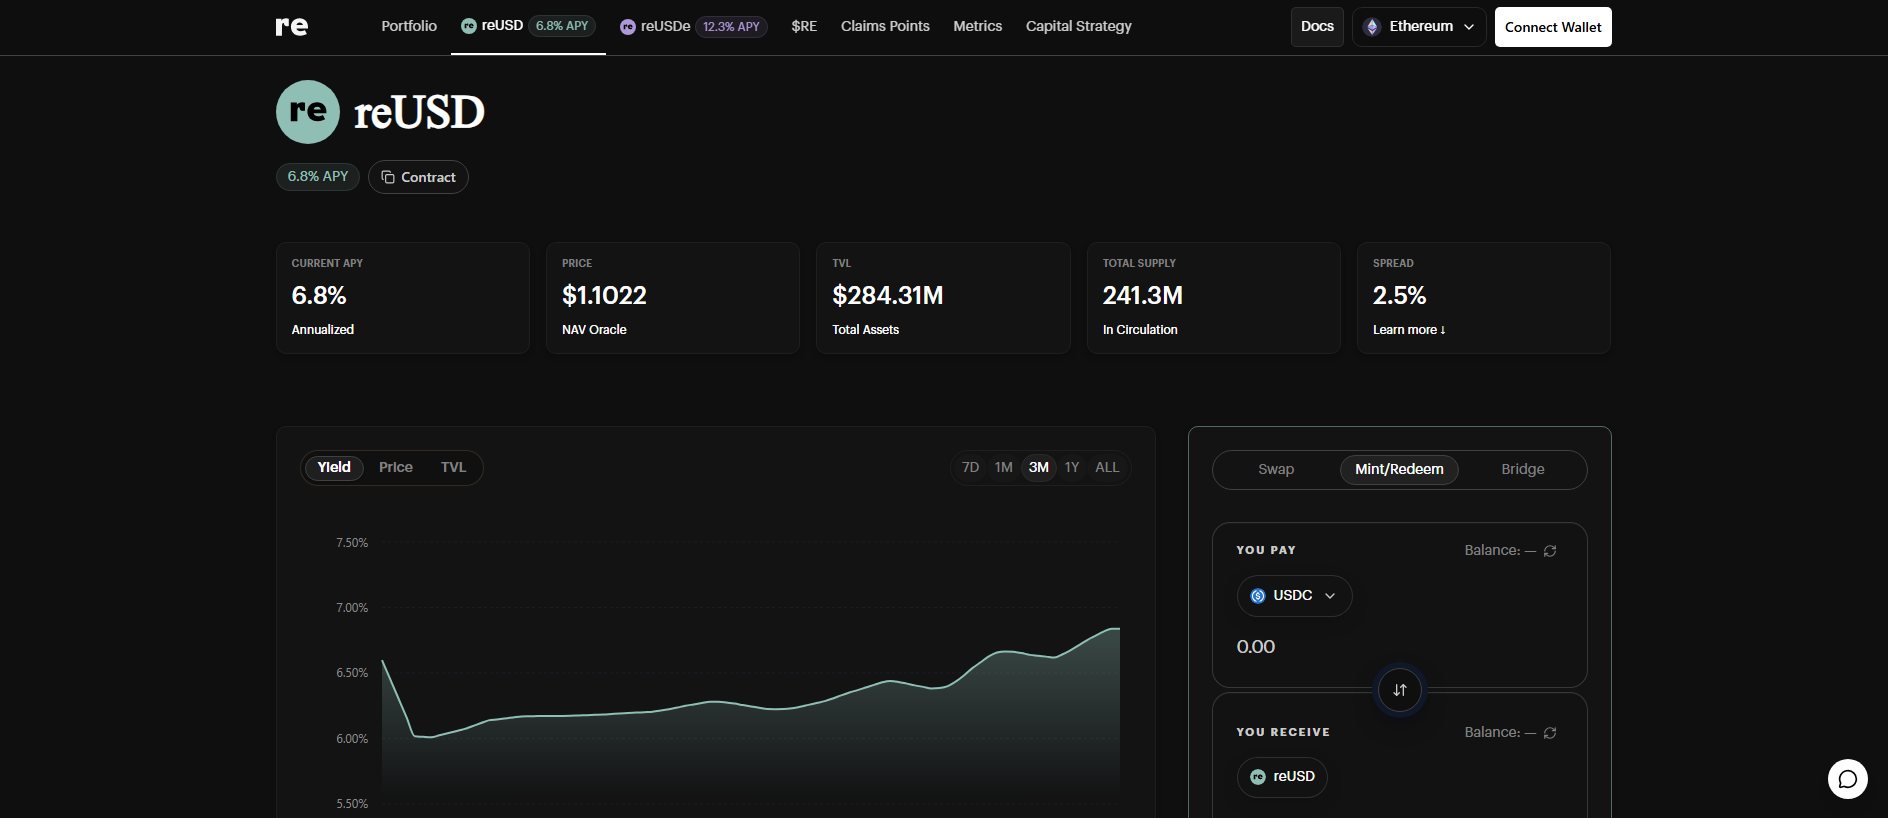Open the chat support bubble
The image size is (1888, 818).
tap(1848, 779)
